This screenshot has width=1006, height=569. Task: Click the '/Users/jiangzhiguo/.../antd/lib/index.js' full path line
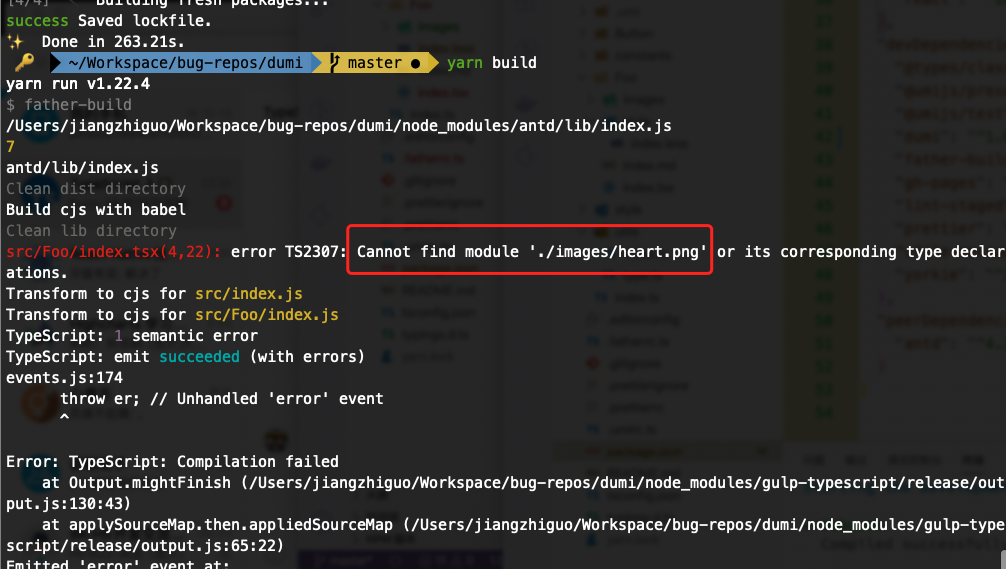(x=339, y=126)
